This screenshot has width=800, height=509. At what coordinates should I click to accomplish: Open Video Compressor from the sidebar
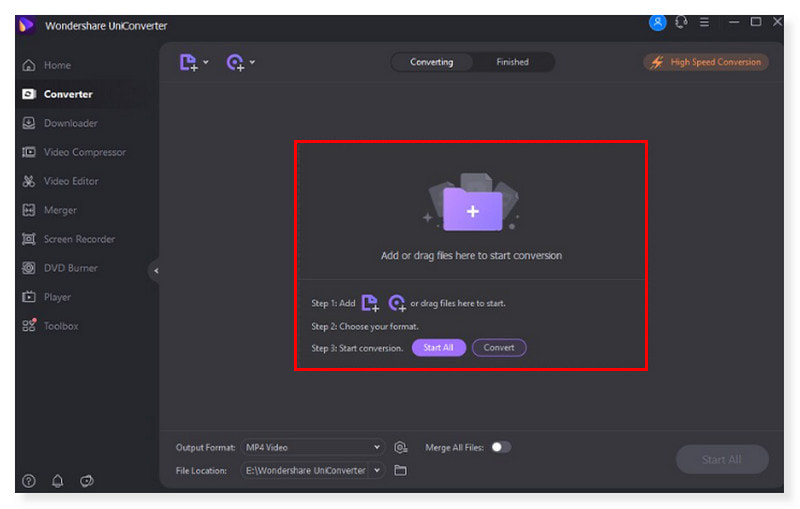coord(84,152)
